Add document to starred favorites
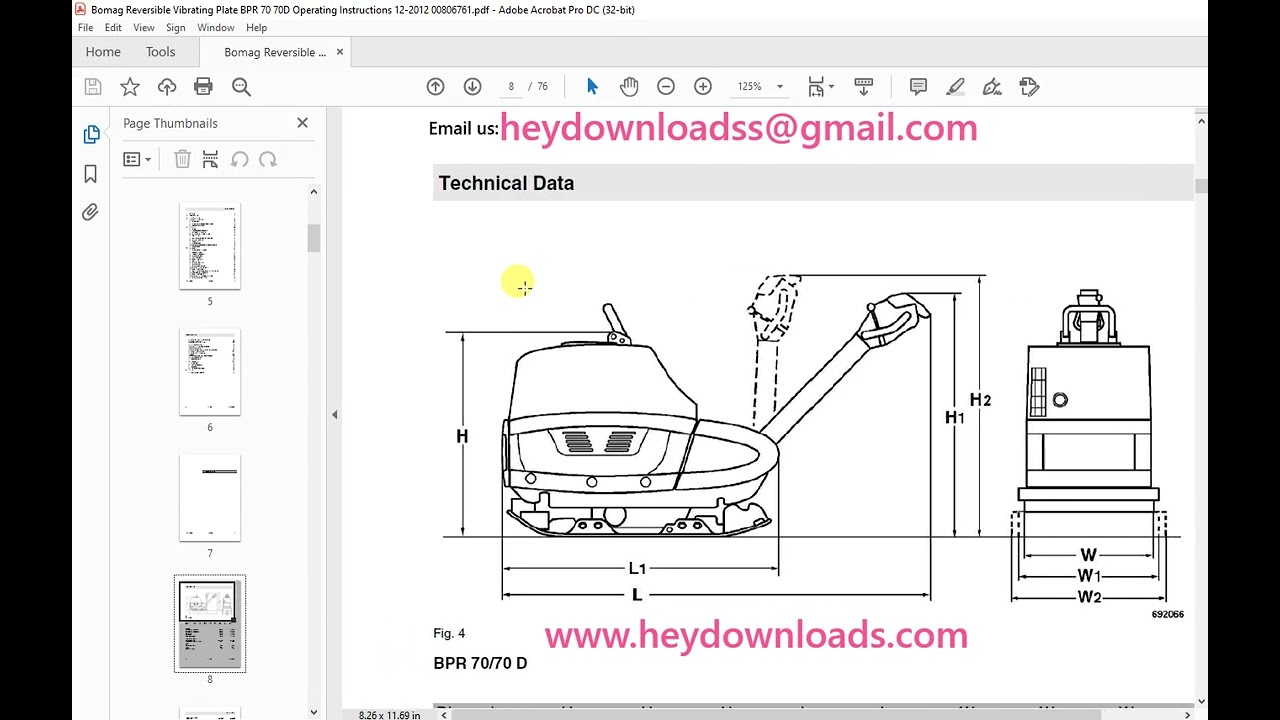Image resolution: width=1280 pixels, height=720 pixels. pos(130,87)
